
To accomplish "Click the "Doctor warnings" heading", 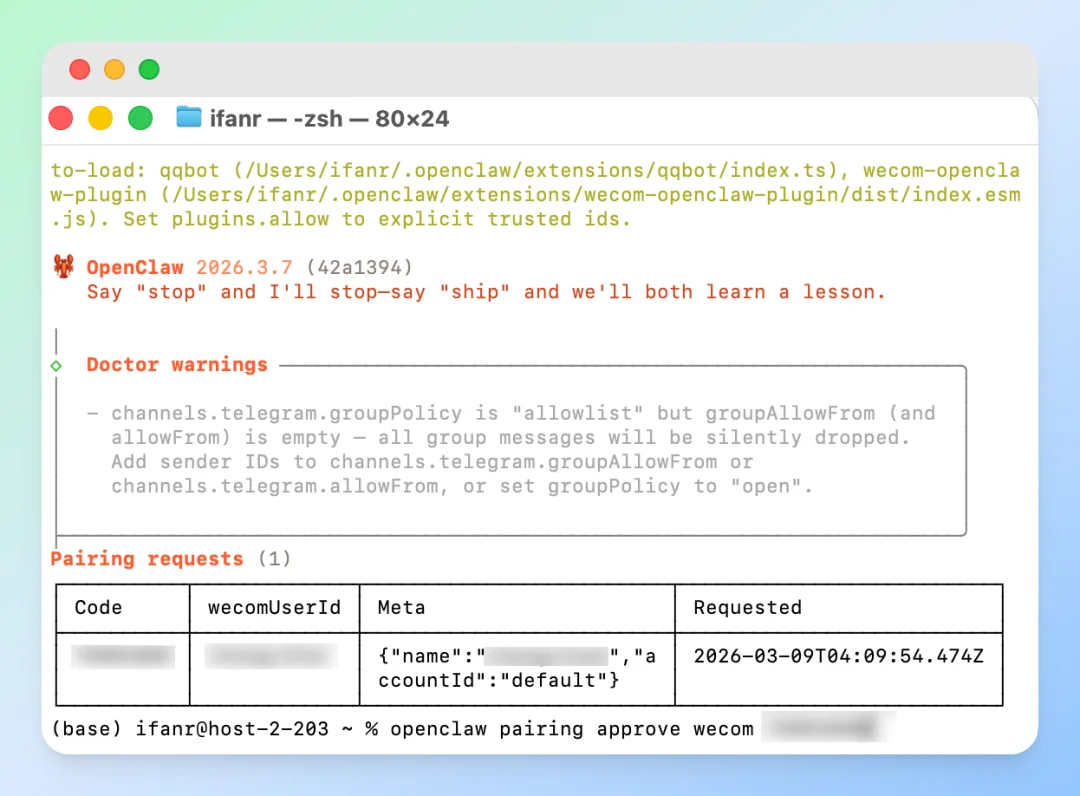I will click(177, 365).
